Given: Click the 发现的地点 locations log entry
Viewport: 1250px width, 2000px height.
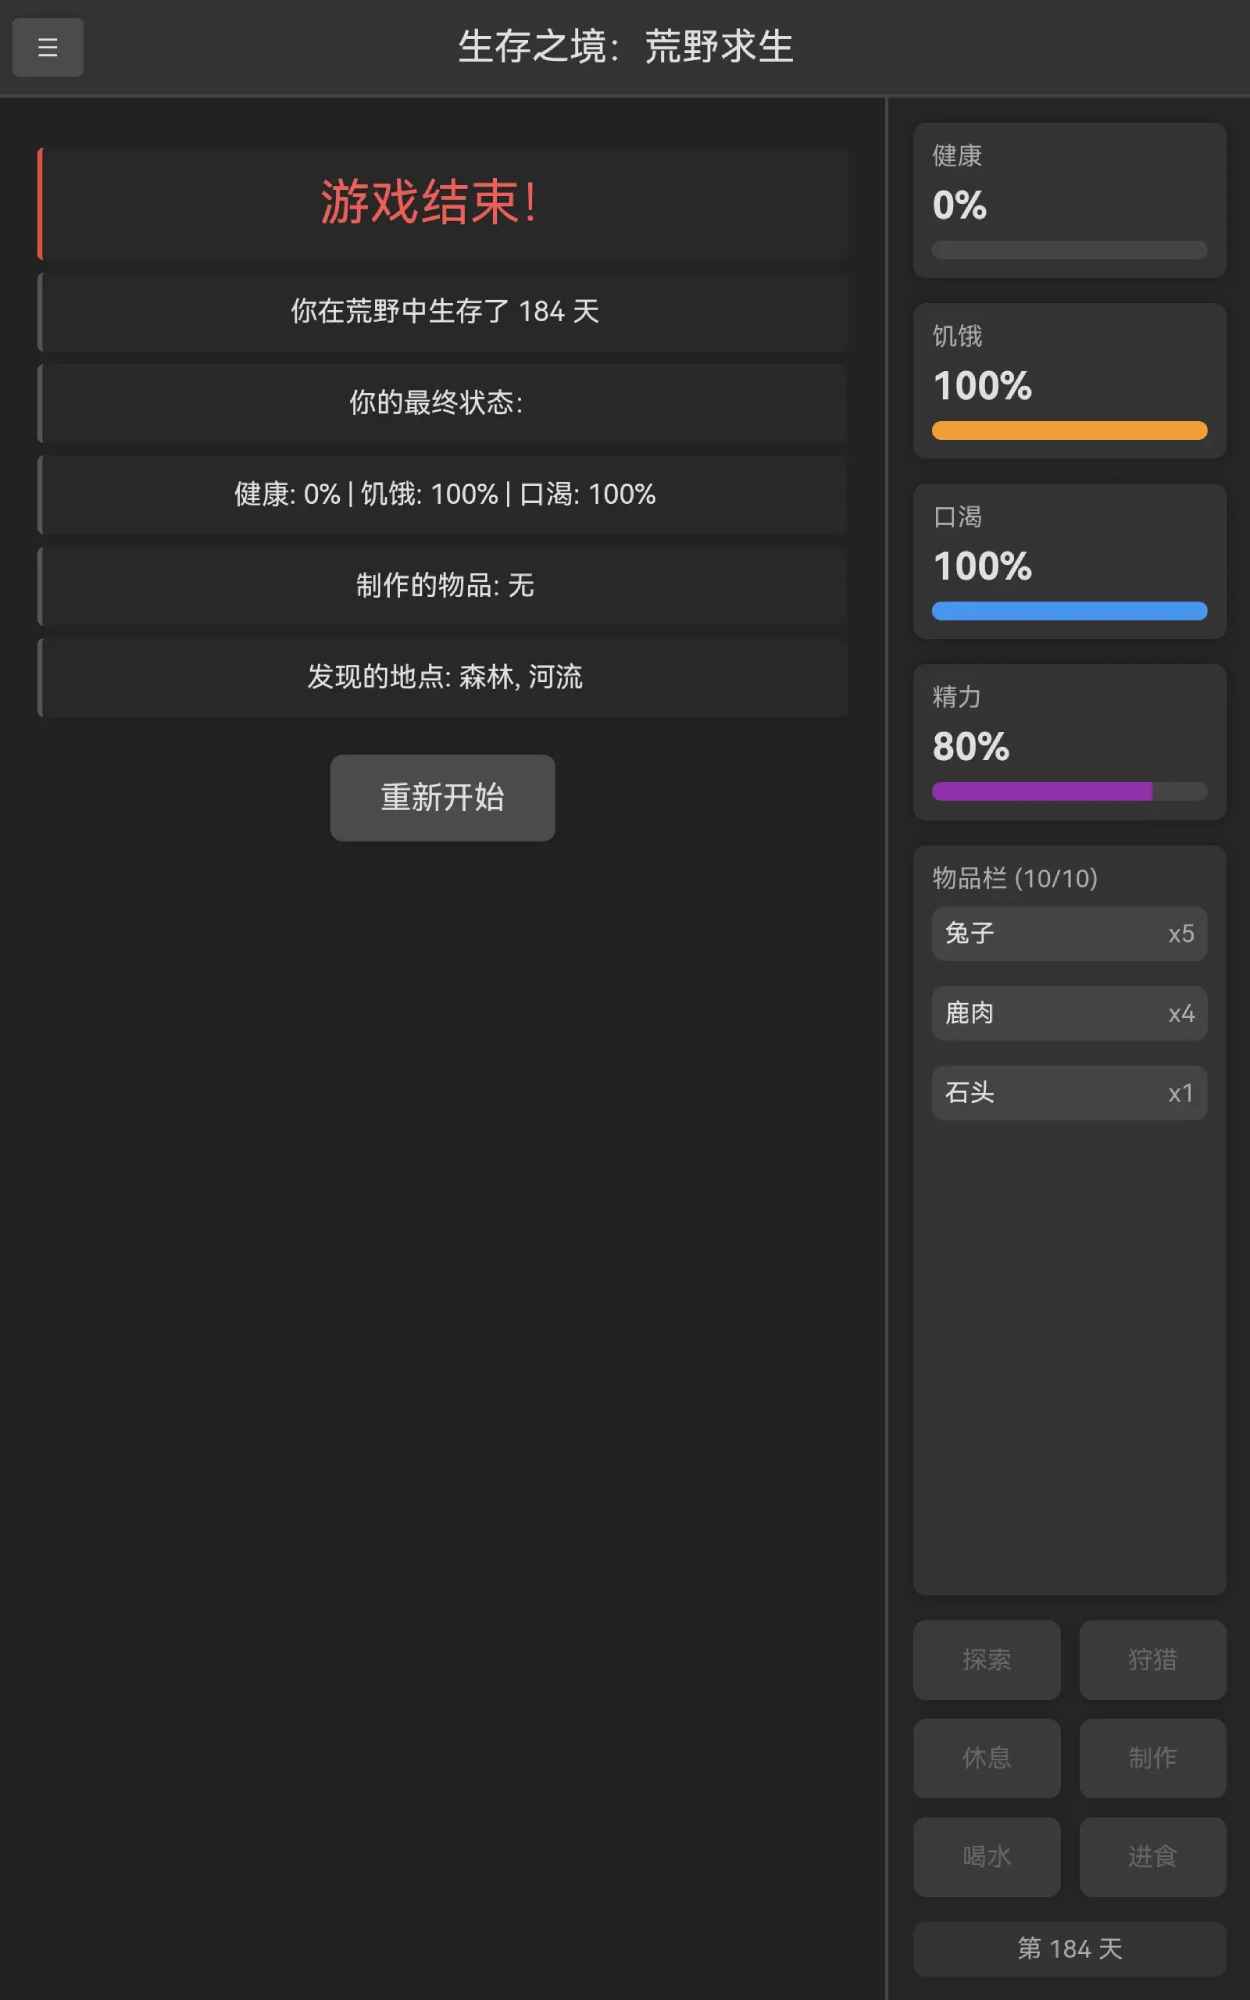Looking at the screenshot, I should click(x=444, y=677).
